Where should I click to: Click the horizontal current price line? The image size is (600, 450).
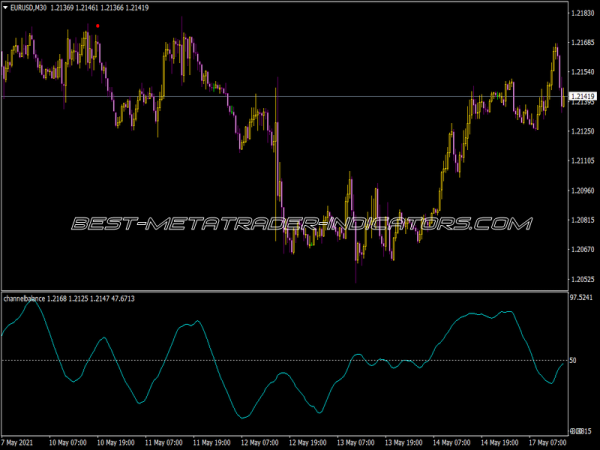click(300, 96)
